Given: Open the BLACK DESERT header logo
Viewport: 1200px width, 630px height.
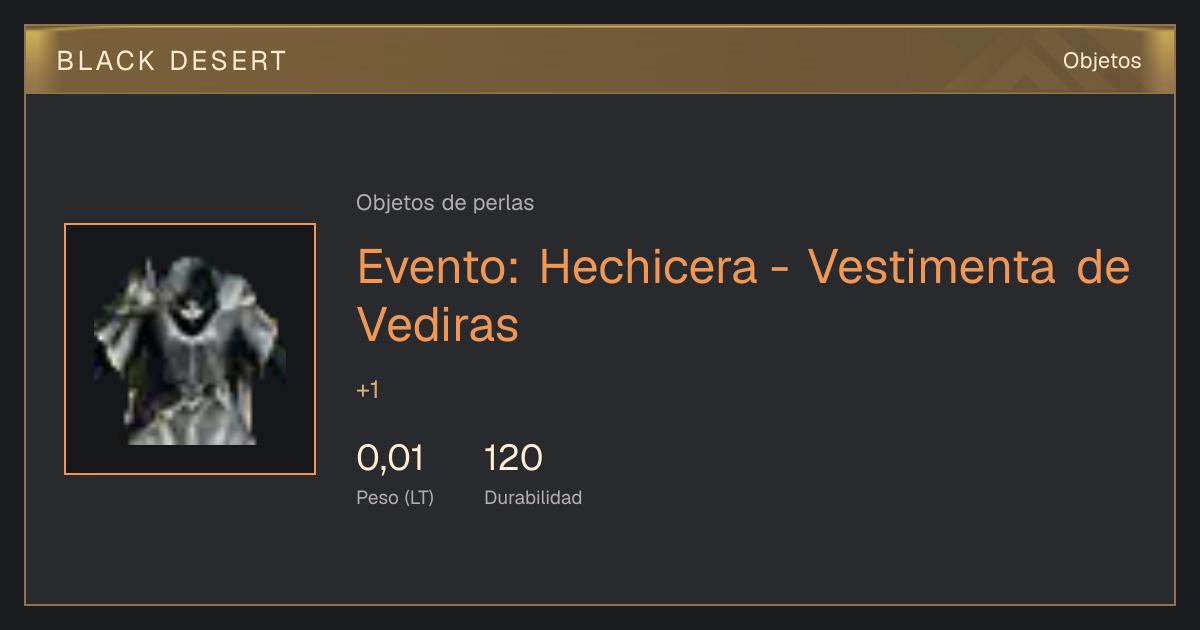Looking at the screenshot, I should pos(172,61).
